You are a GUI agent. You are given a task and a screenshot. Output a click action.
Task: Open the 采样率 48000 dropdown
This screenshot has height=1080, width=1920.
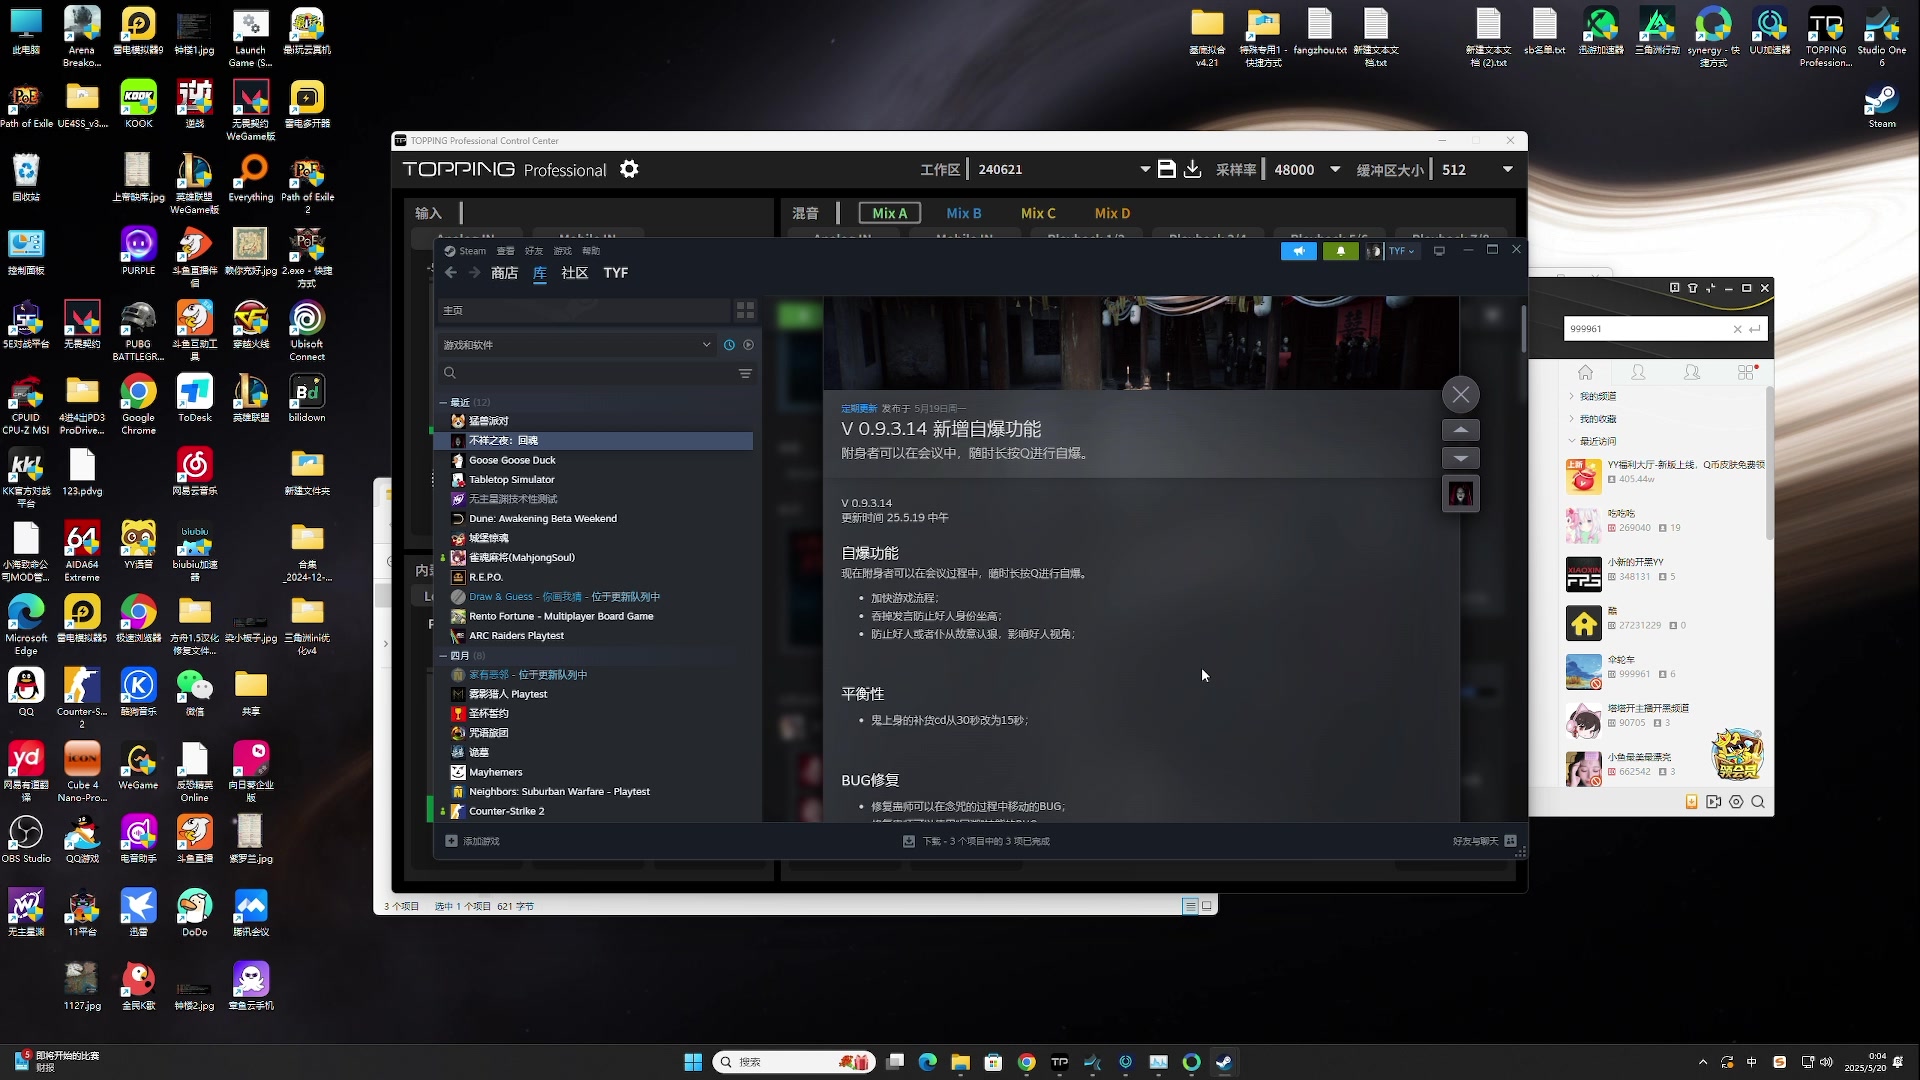tap(1306, 169)
